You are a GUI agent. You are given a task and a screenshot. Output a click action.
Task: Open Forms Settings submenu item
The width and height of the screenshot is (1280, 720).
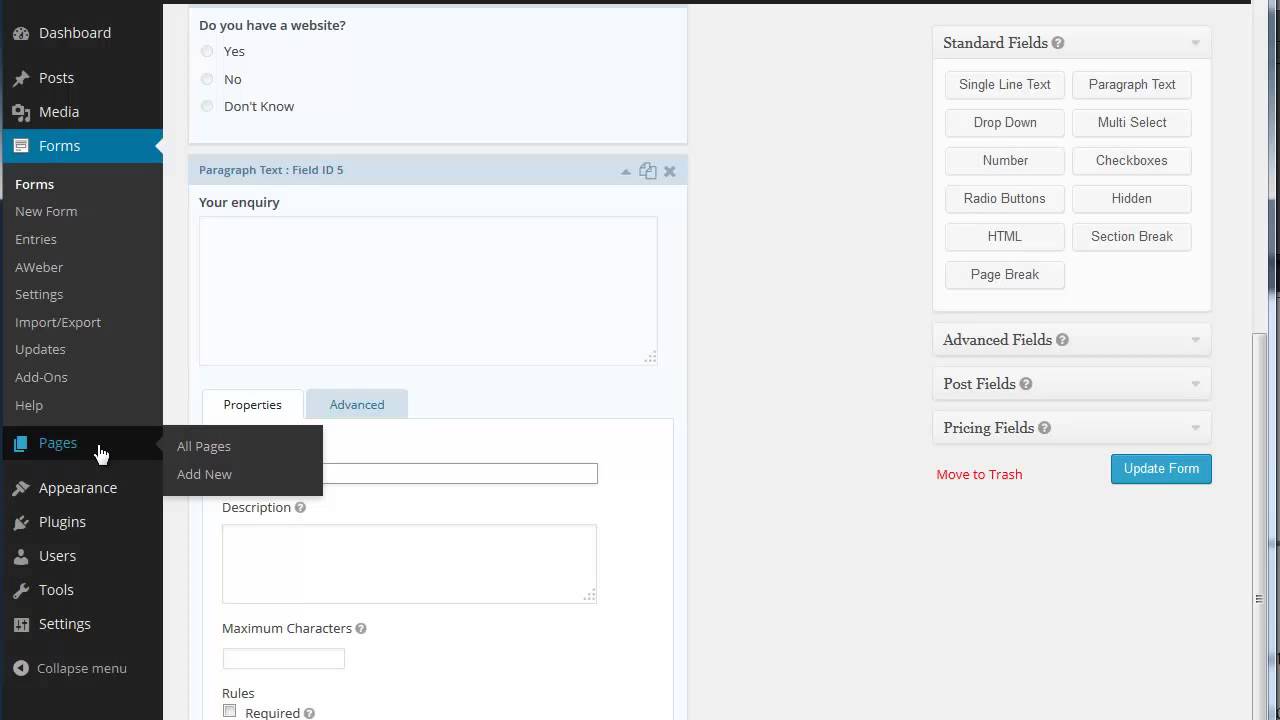click(x=39, y=295)
